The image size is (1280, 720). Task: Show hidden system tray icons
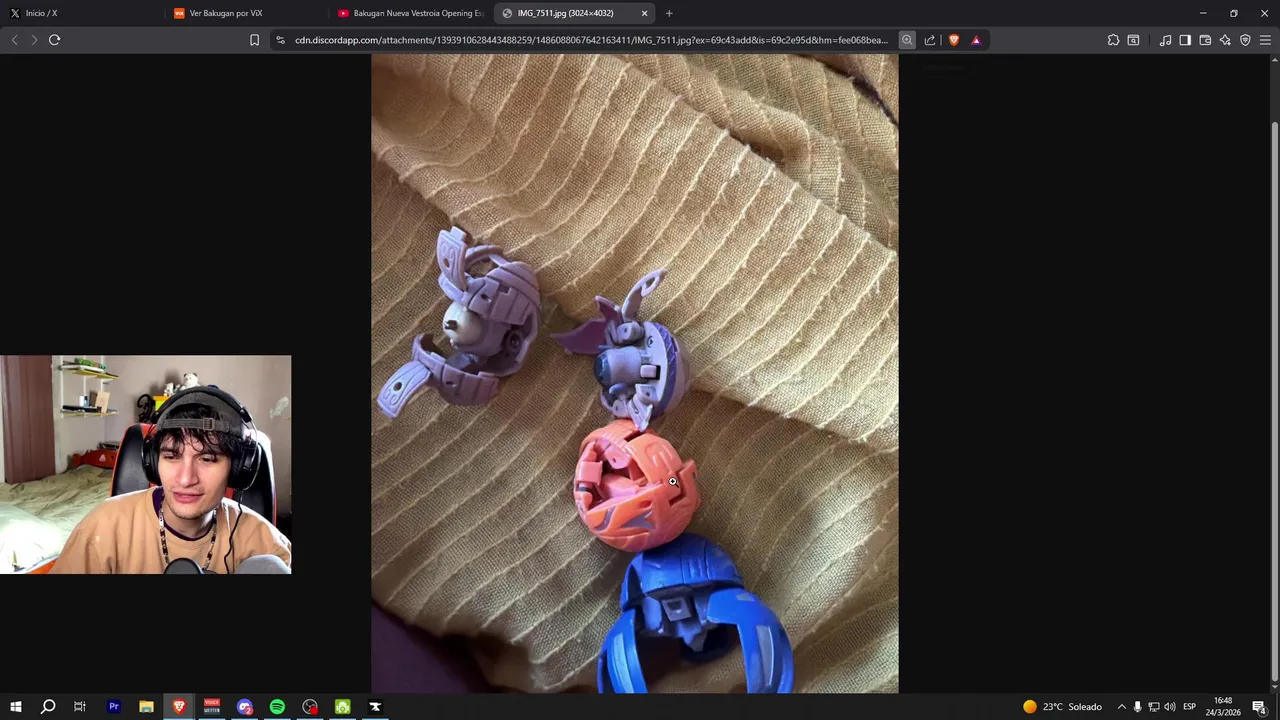[x=1121, y=706]
